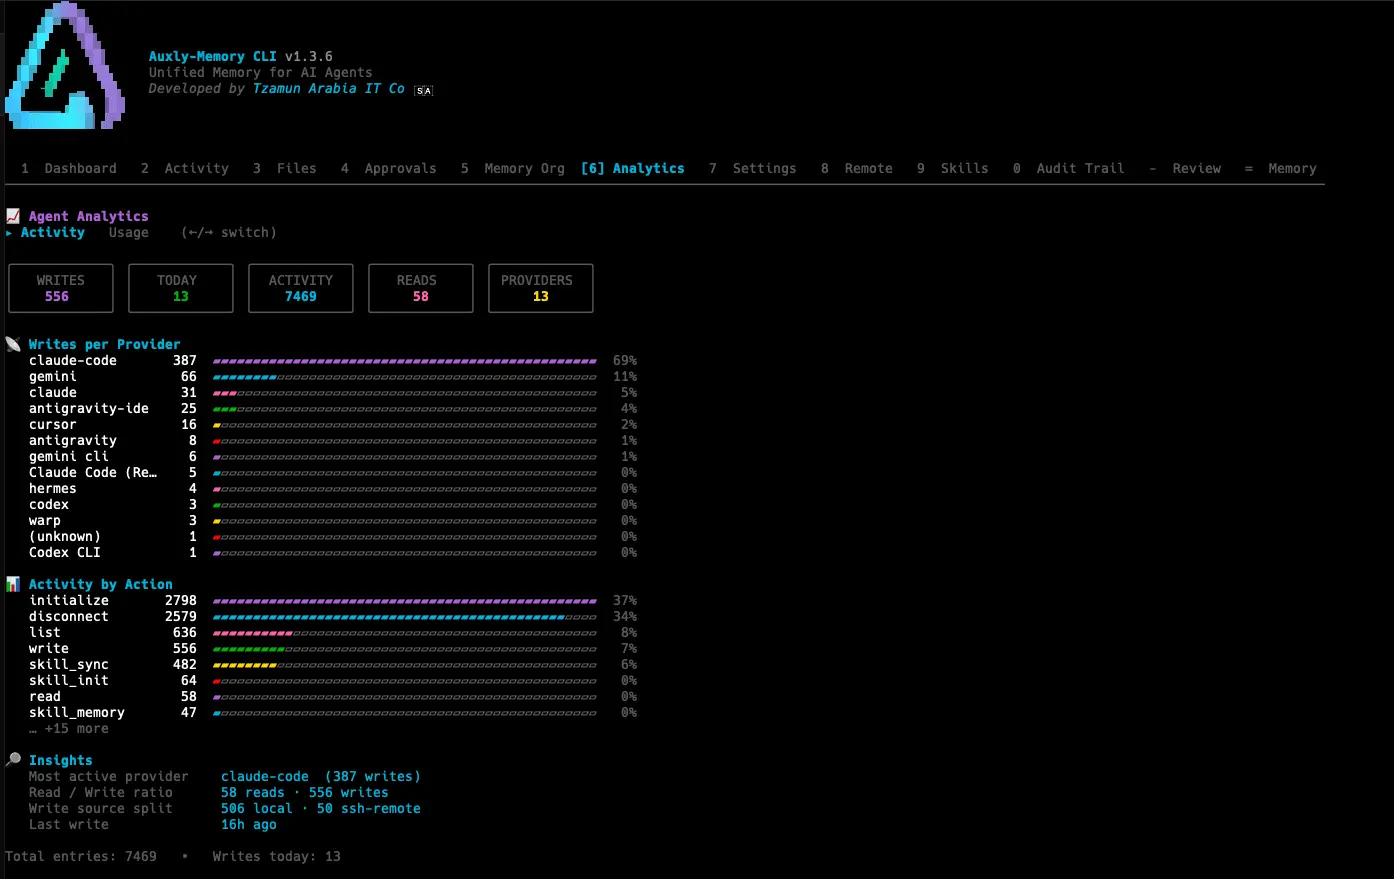Viewport: 1394px width, 879px height.
Task: Click the list action row label
Action: pyautogui.click(x=45, y=632)
